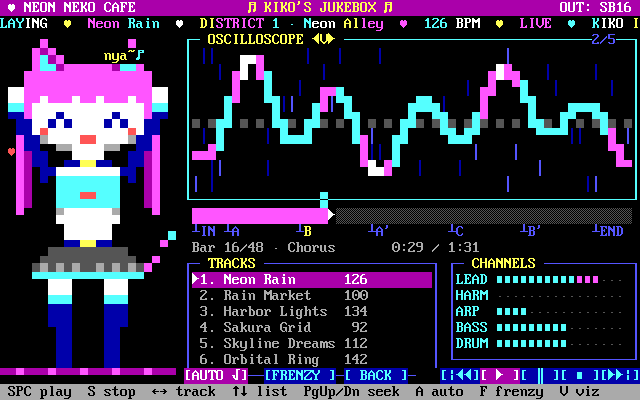Jump to the IN section marker
Screen dimensions: 640x400
click(204, 231)
